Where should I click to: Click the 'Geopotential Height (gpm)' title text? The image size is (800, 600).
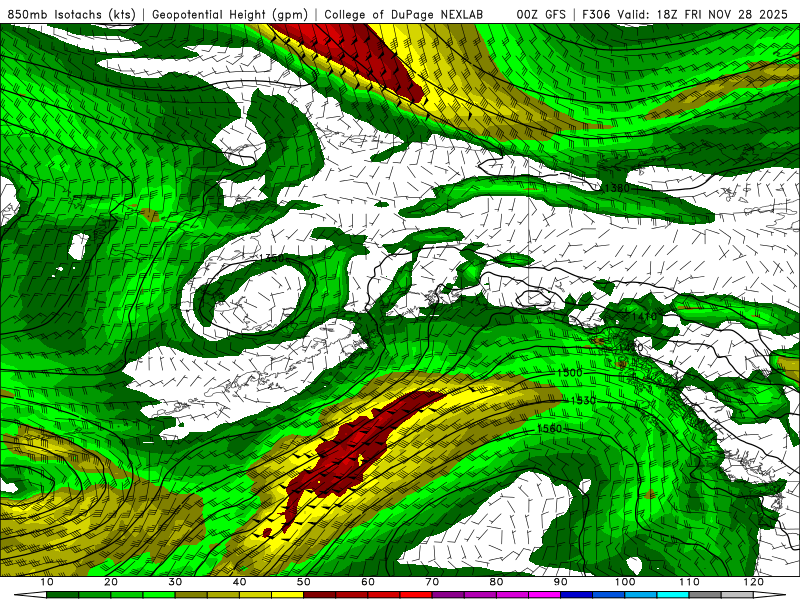coord(230,14)
